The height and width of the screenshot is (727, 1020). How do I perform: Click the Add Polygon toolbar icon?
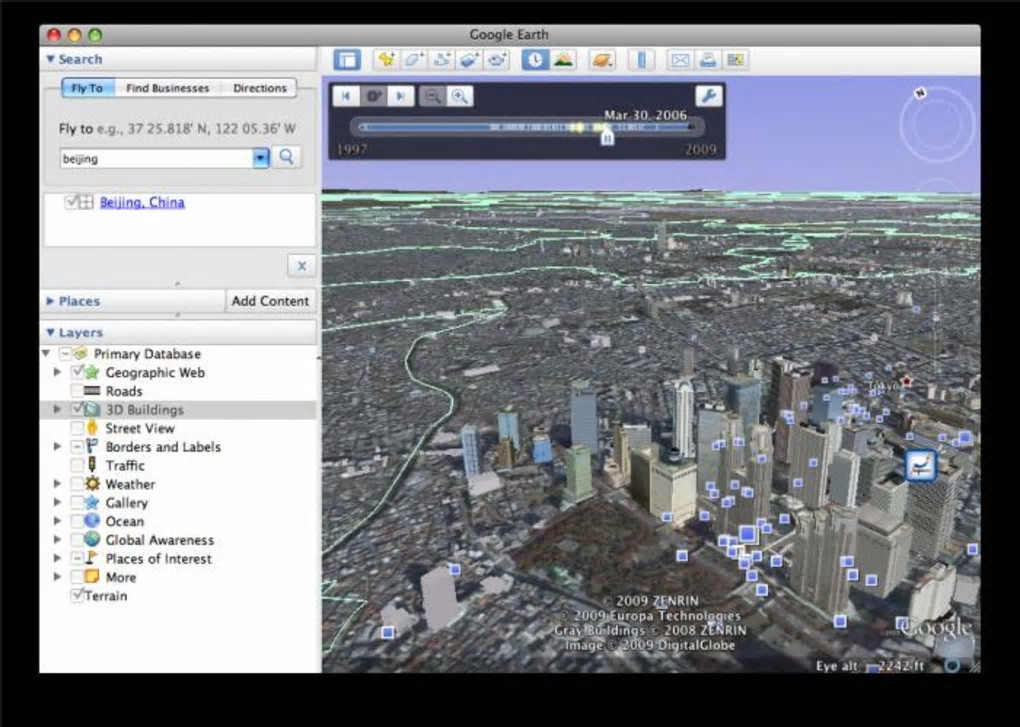(x=413, y=60)
